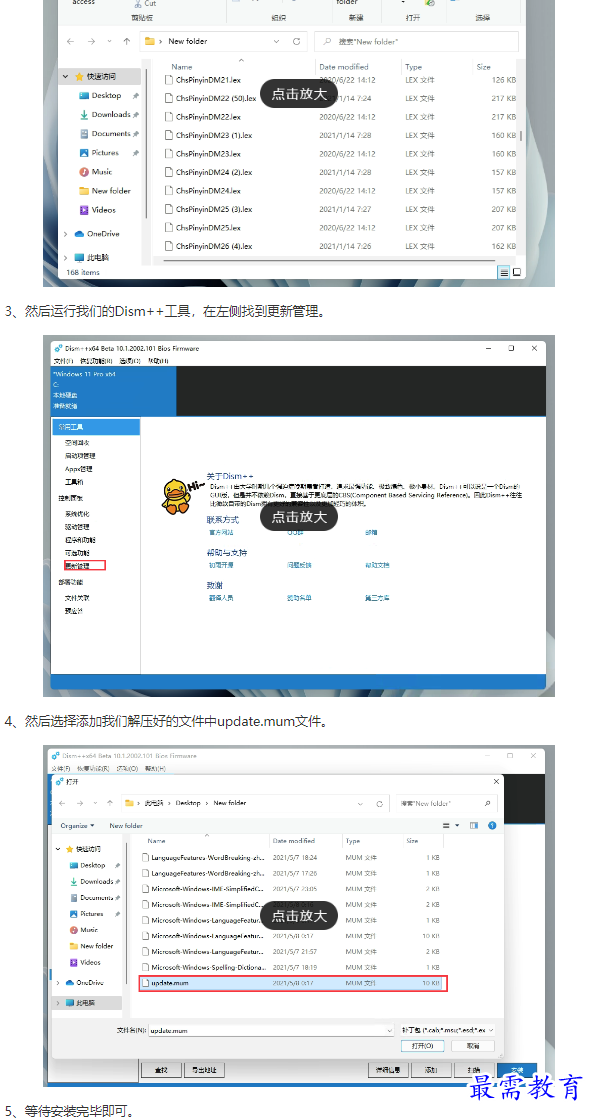The width and height of the screenshot is (591, 1119).
Task: Select file ChsPinyinDM21.lex
Action: [x=208, y=80]
